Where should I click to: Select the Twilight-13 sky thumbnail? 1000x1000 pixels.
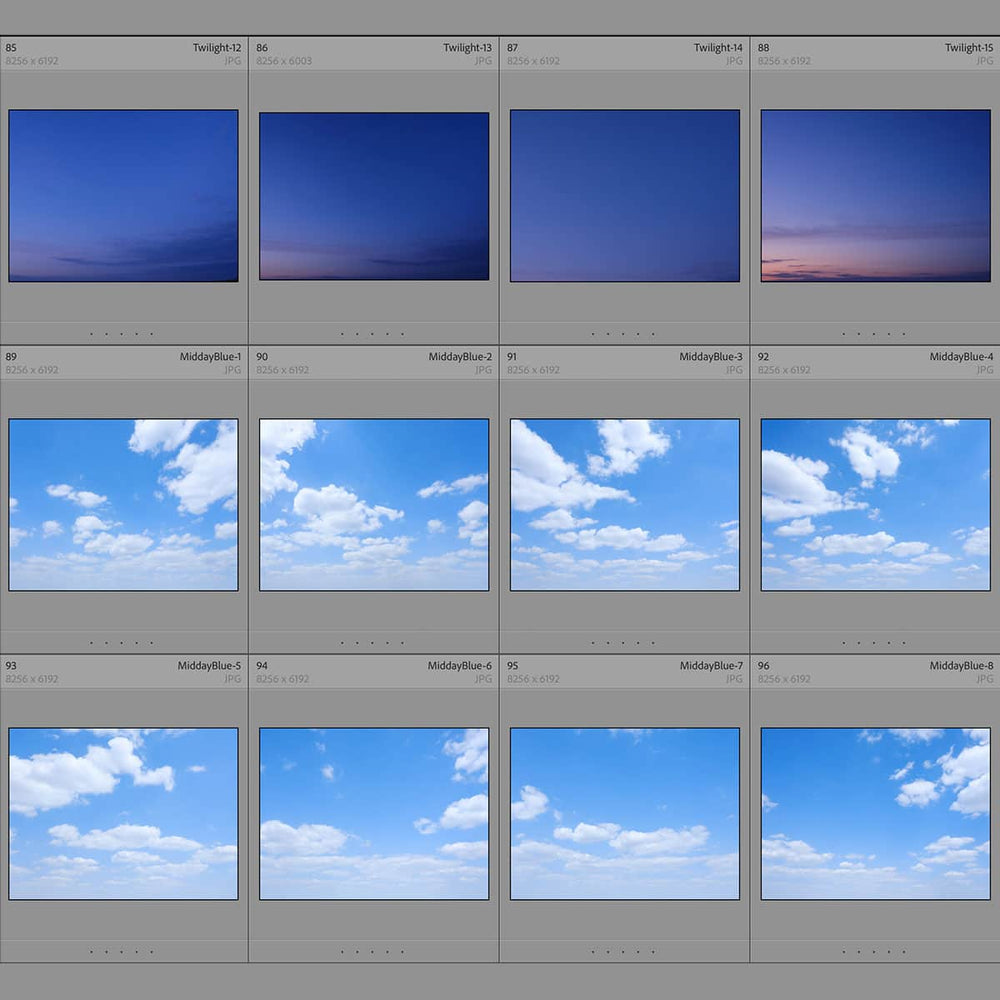pyautogui.click(x=374, y=195)
